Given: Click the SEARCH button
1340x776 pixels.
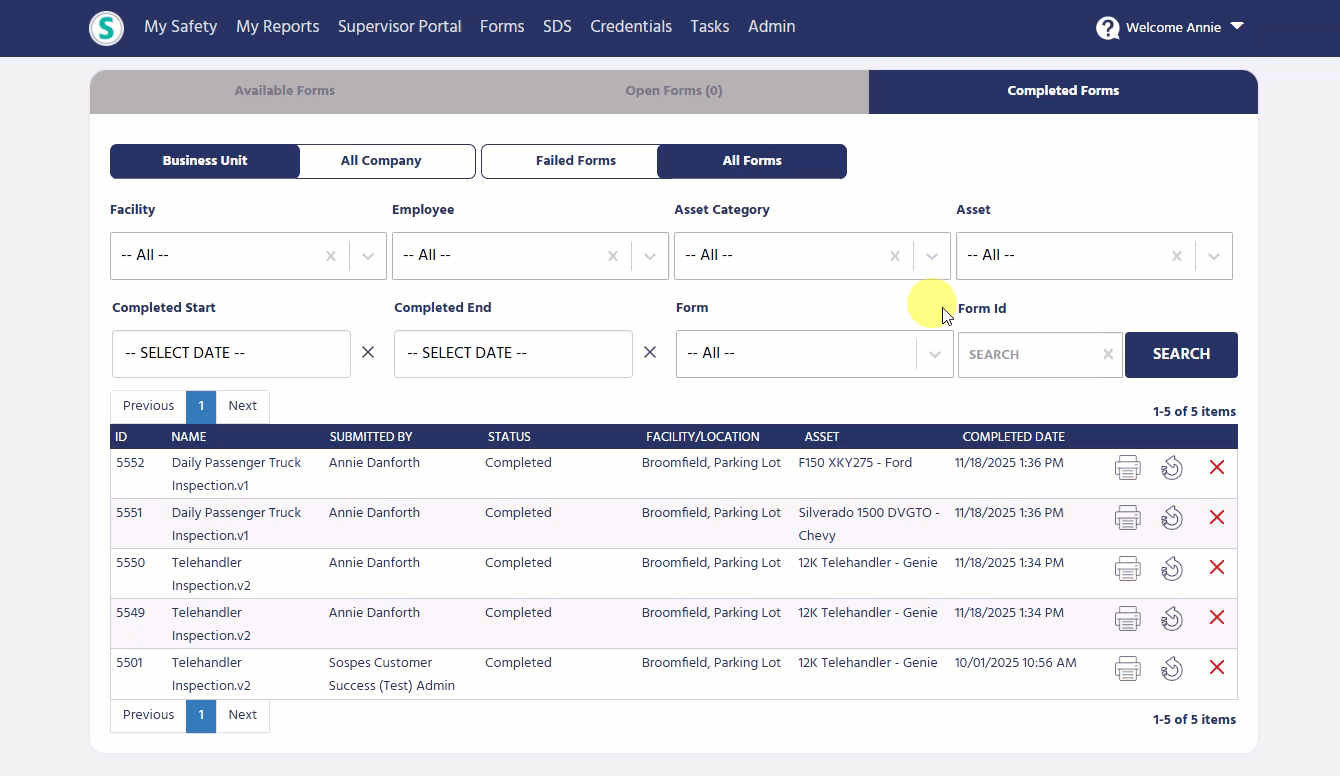Looking at the screenshot, I should [x=1181, y=354].
